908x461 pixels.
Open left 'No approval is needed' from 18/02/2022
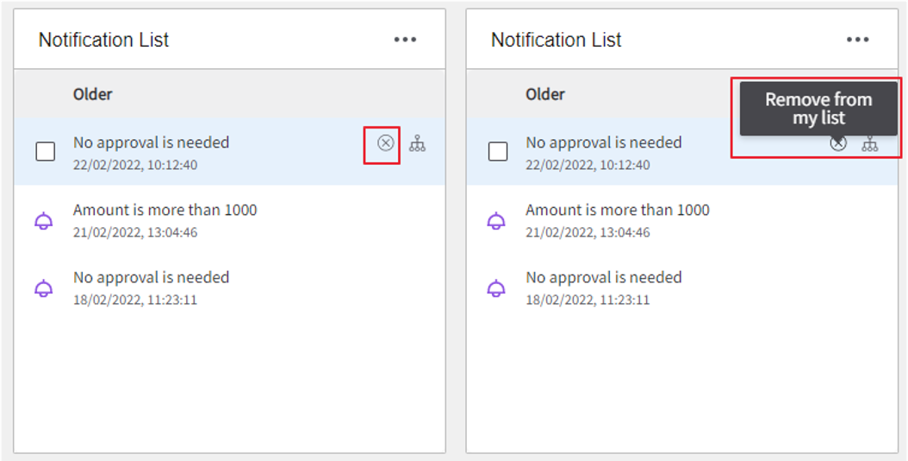pos(230,287)
